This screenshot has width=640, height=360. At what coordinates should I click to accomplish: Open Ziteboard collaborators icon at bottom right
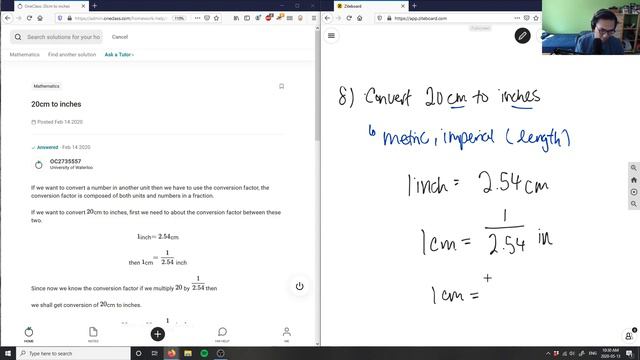pyautogui.click(x=629, y=336)
